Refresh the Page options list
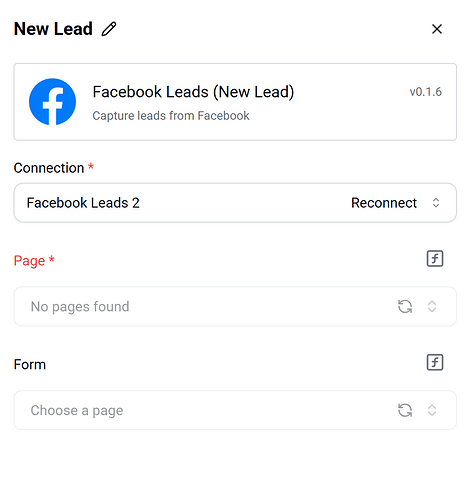The image size is (466, 500). tap(405, 306)
